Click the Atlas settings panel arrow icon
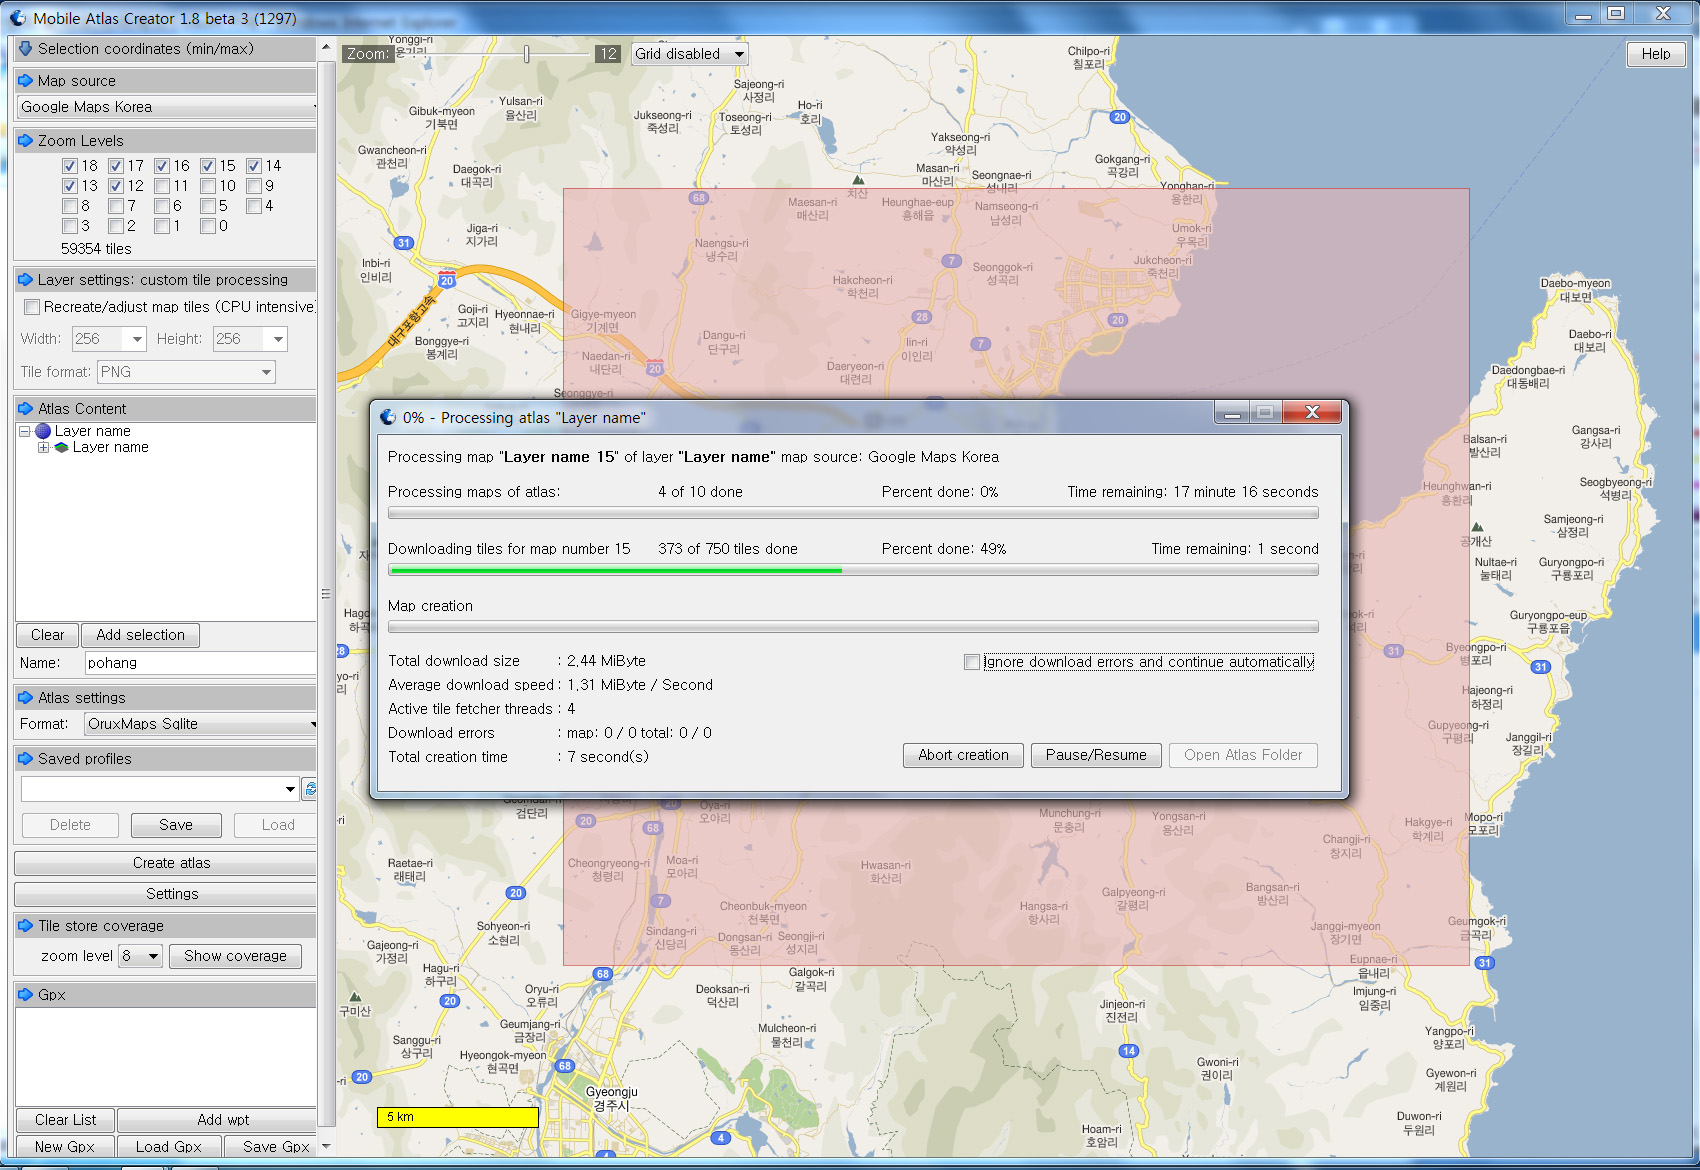 [26, 697]
